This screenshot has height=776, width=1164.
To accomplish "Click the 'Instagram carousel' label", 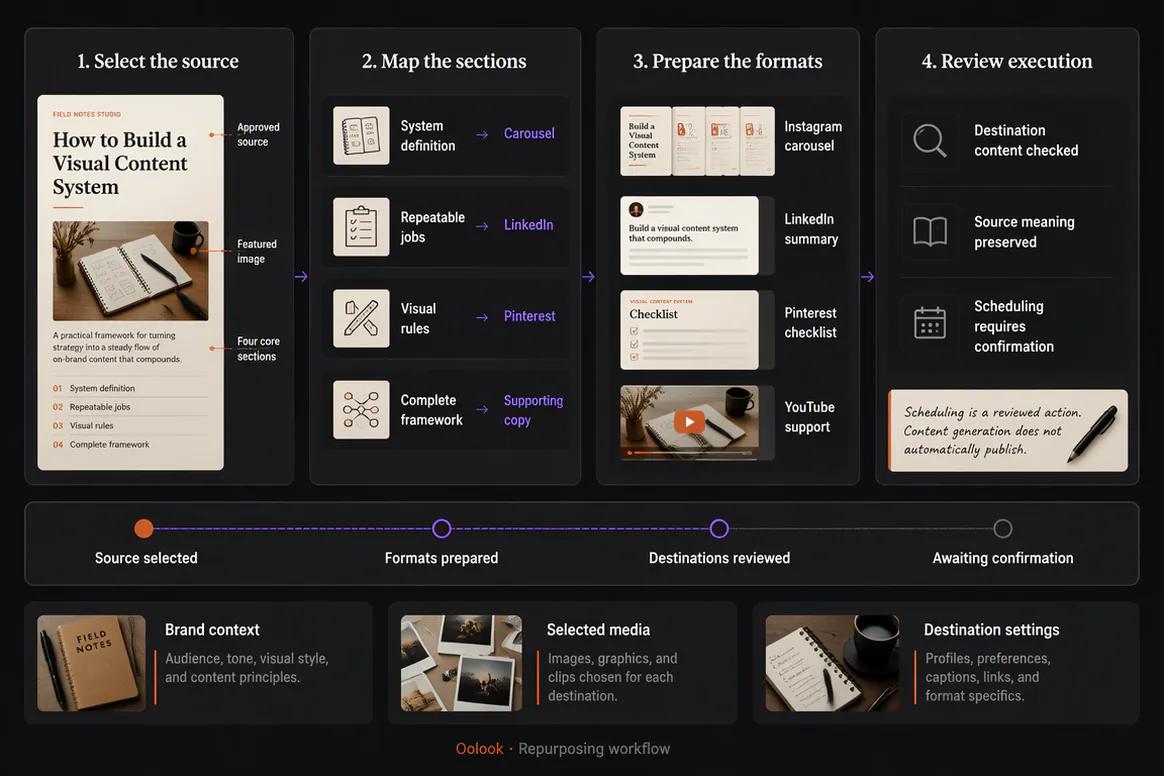I will point(813,136).
